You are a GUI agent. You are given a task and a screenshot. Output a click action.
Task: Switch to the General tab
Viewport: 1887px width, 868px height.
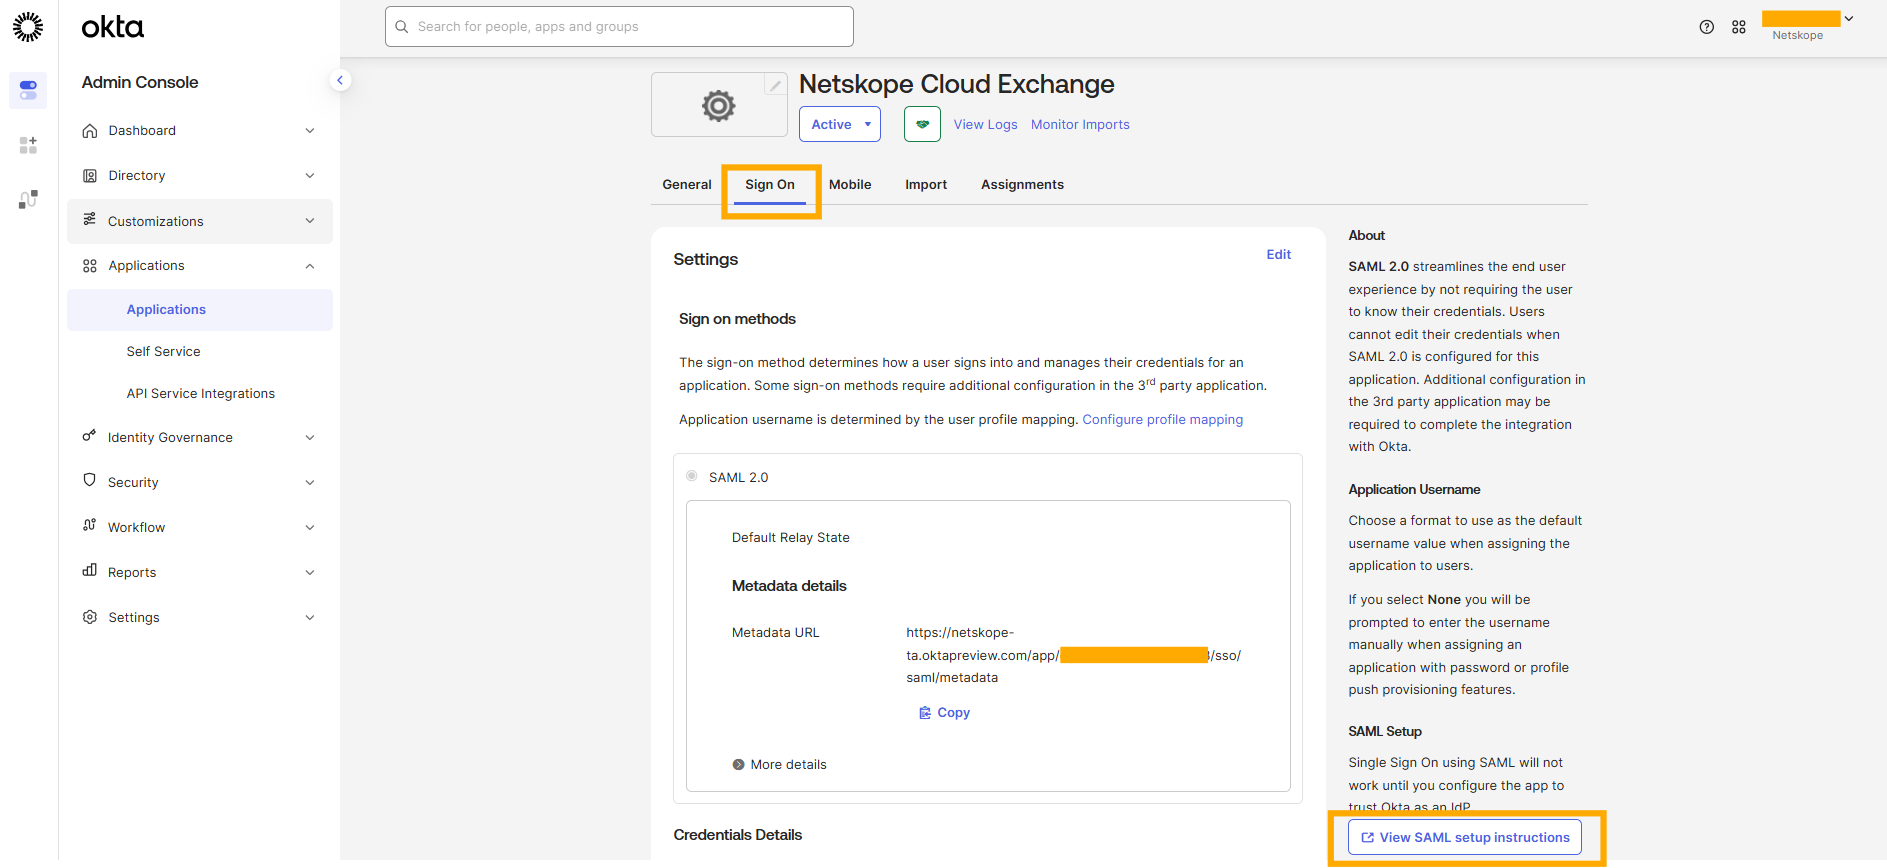click(687, 185)
